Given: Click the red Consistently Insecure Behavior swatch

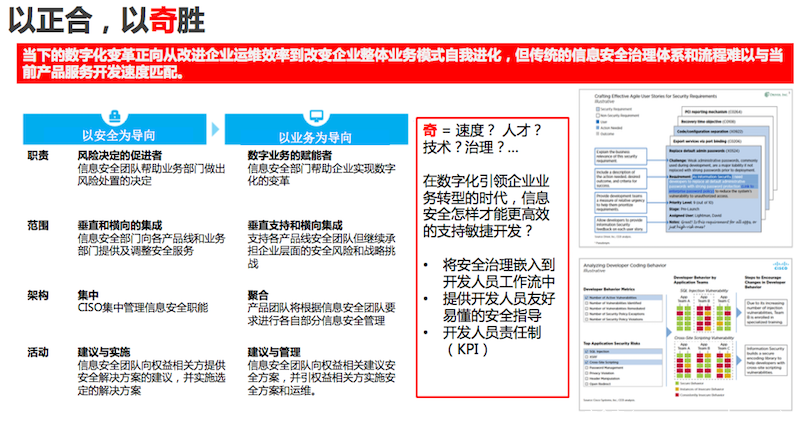Looking at the screenshot, I should tap(677, 395).
